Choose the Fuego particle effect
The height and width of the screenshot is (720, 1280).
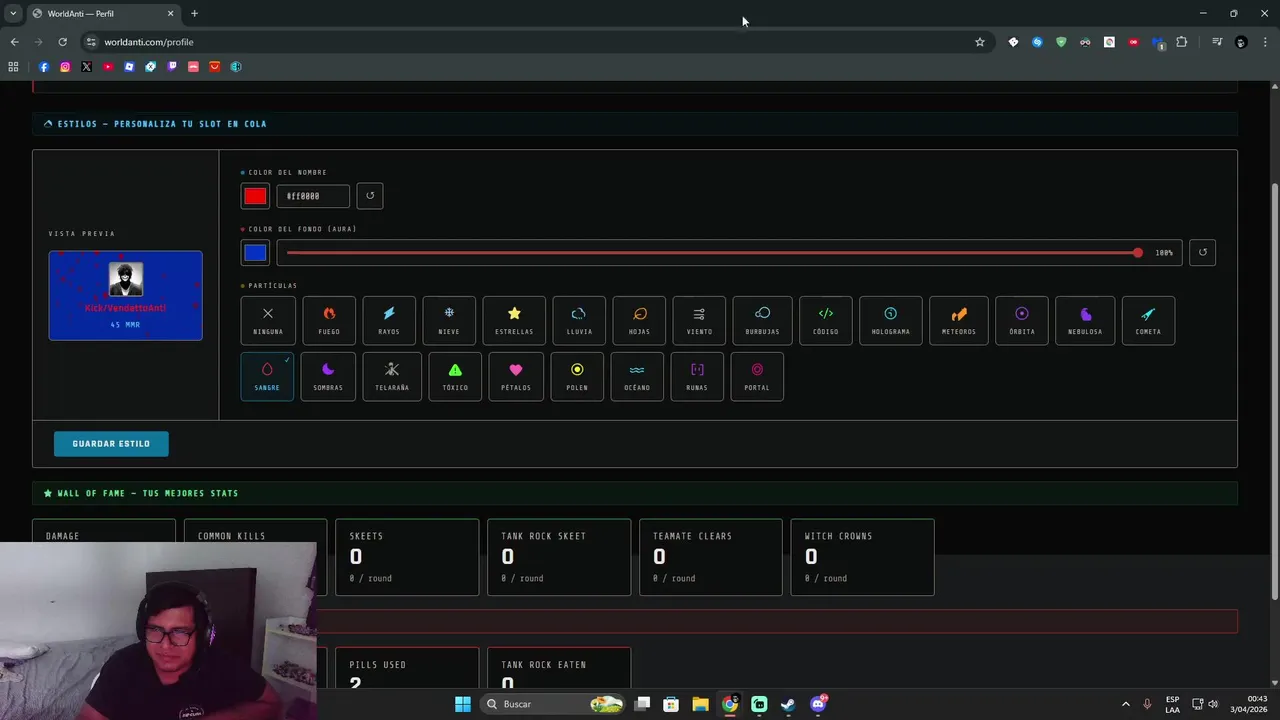329,320
